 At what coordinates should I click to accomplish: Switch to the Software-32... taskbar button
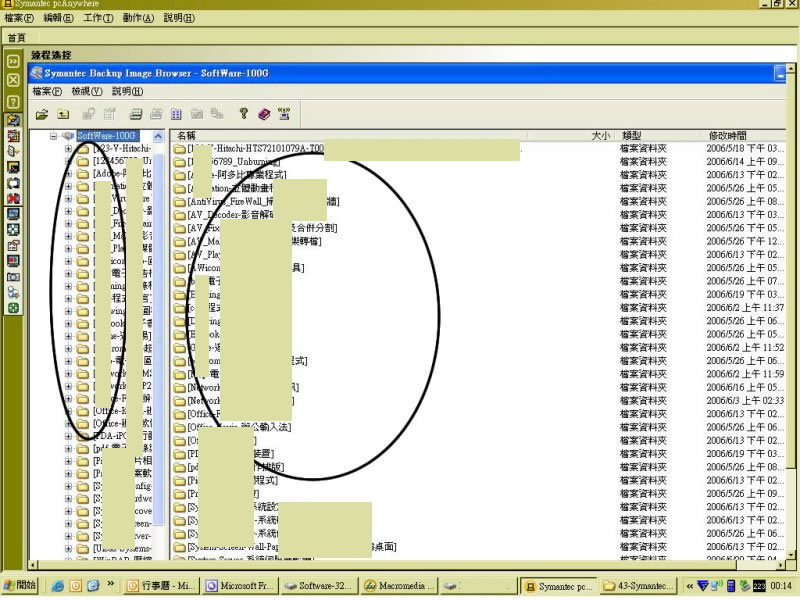click(x=319, y=586)
